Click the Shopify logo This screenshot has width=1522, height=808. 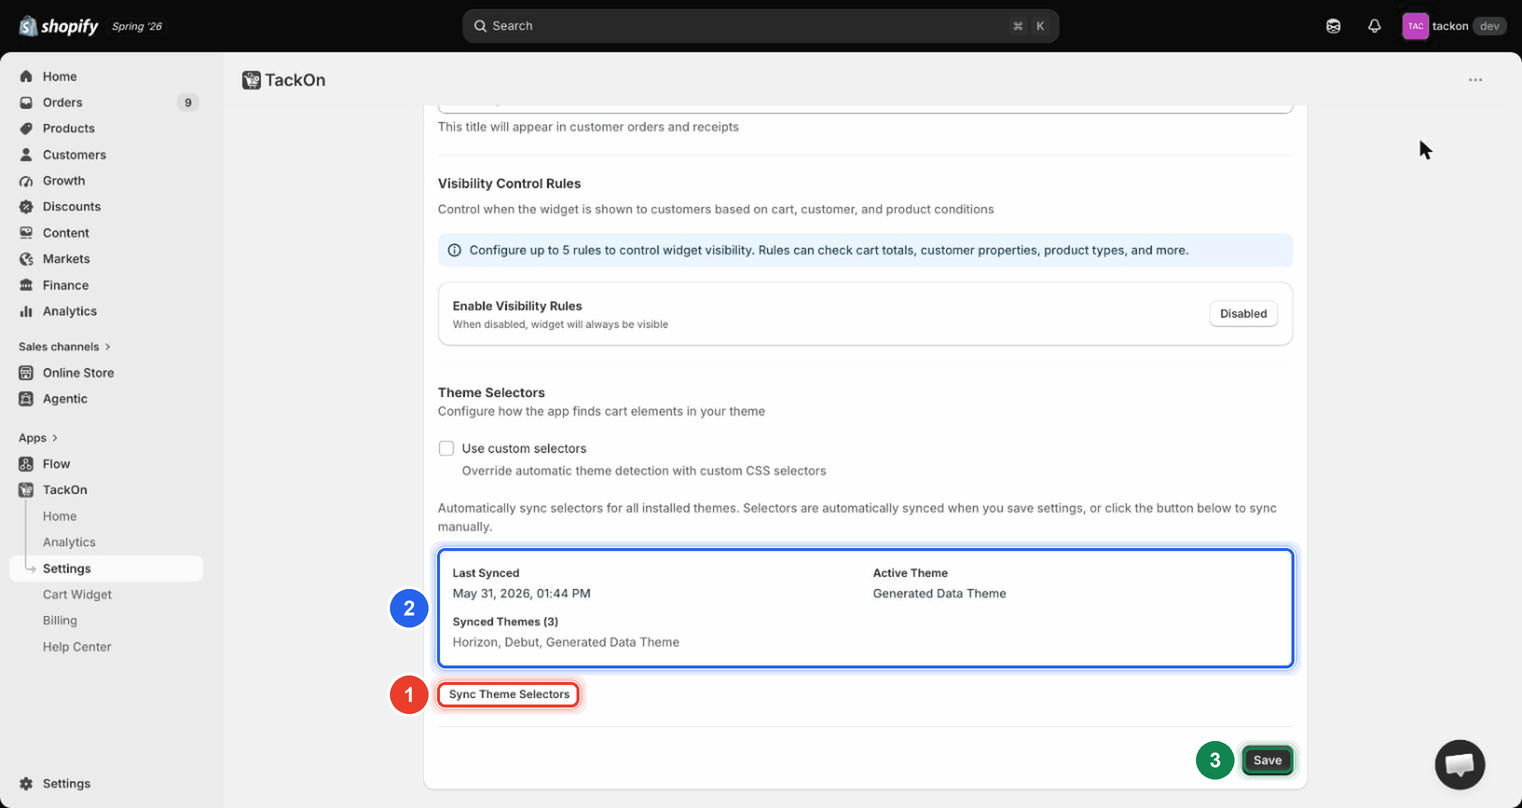(59, 26)
